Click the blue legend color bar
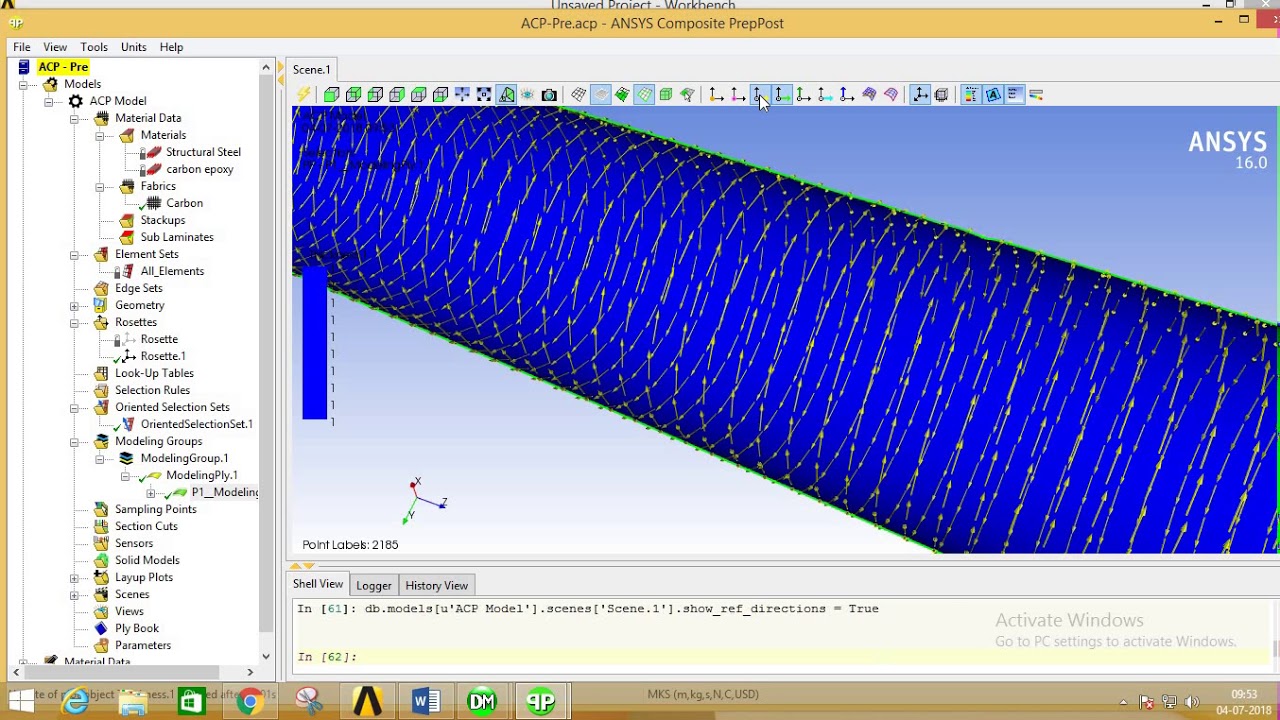 pyautogui.click(x=314, y=342)
